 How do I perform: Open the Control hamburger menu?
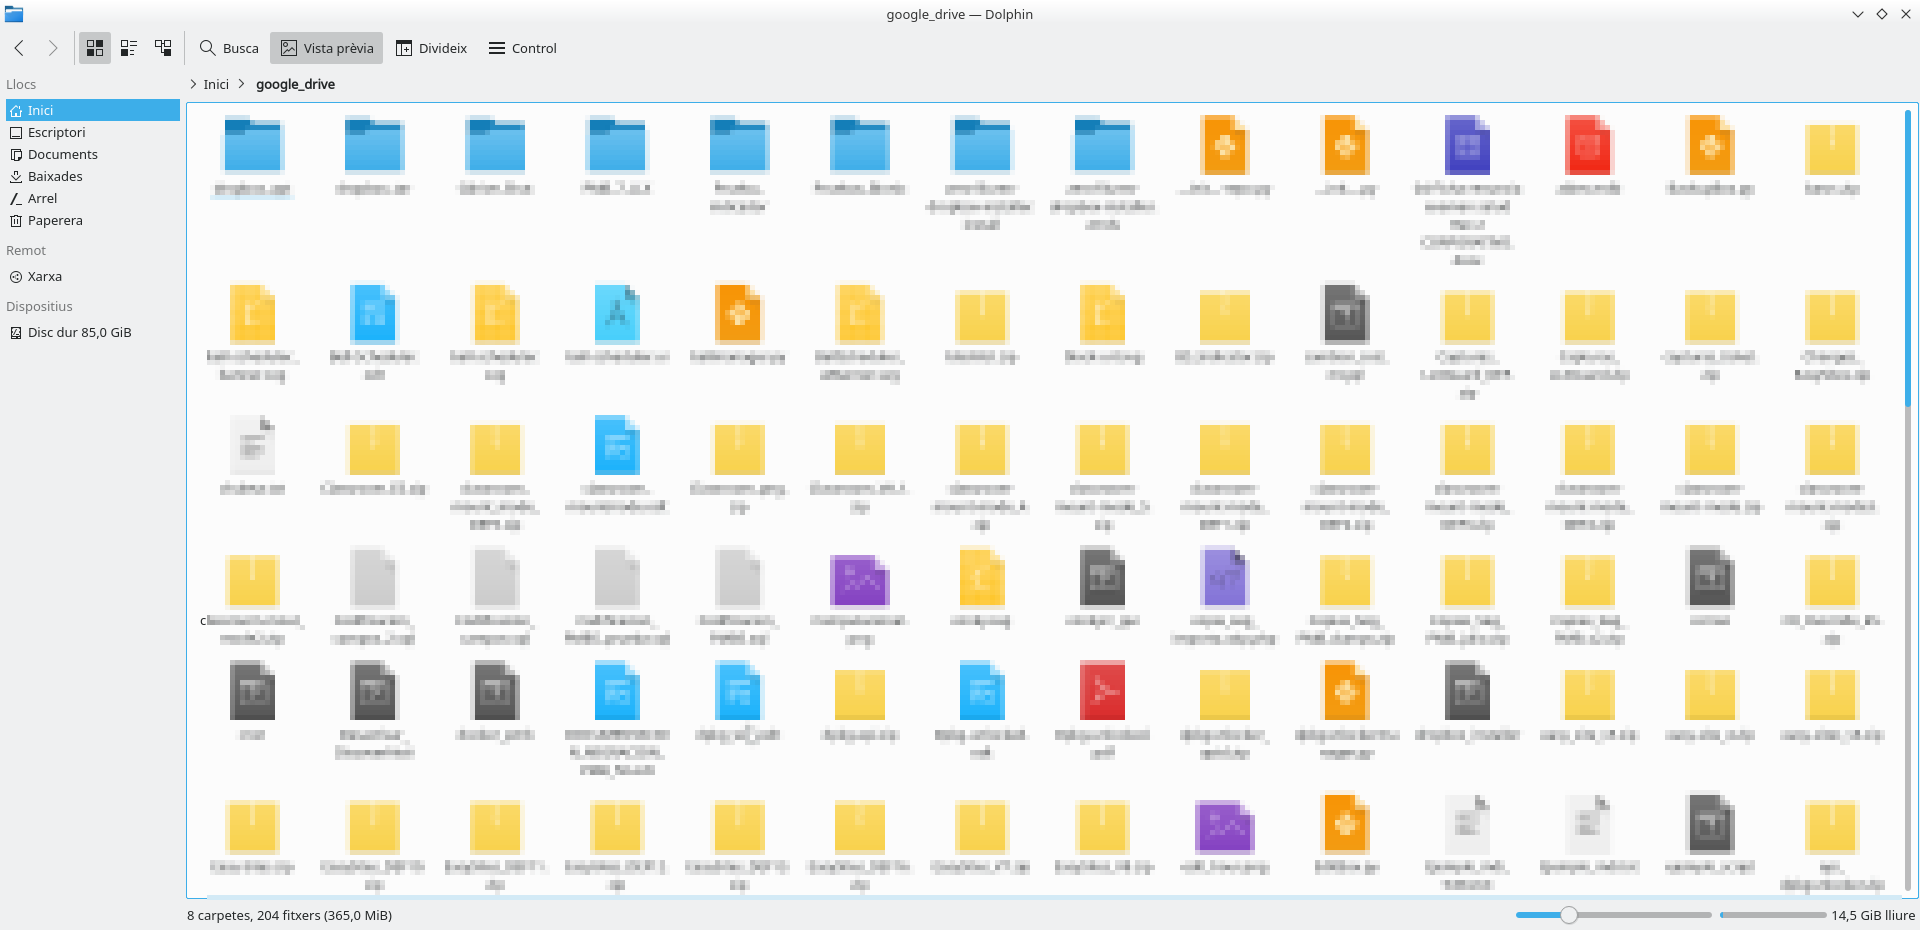[x=522, y=48]
